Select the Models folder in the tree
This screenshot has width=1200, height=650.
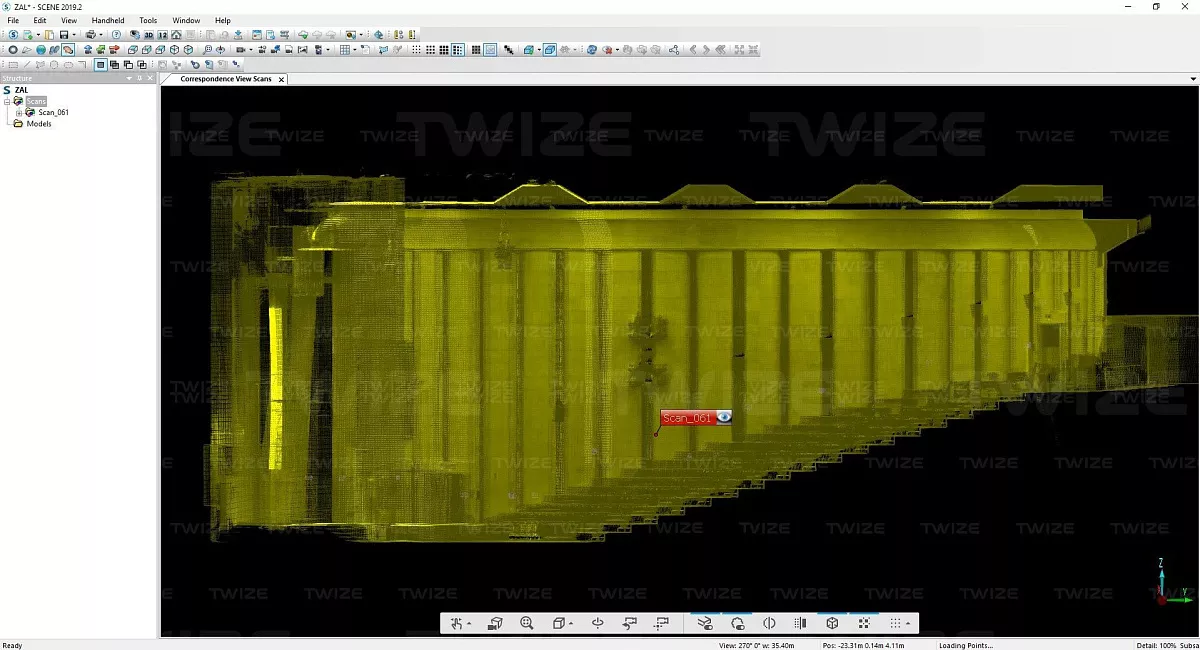(x=39, y=124)
